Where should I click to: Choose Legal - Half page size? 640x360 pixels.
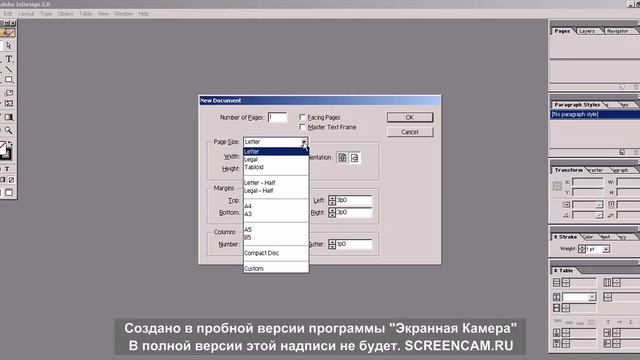point(276,191)
